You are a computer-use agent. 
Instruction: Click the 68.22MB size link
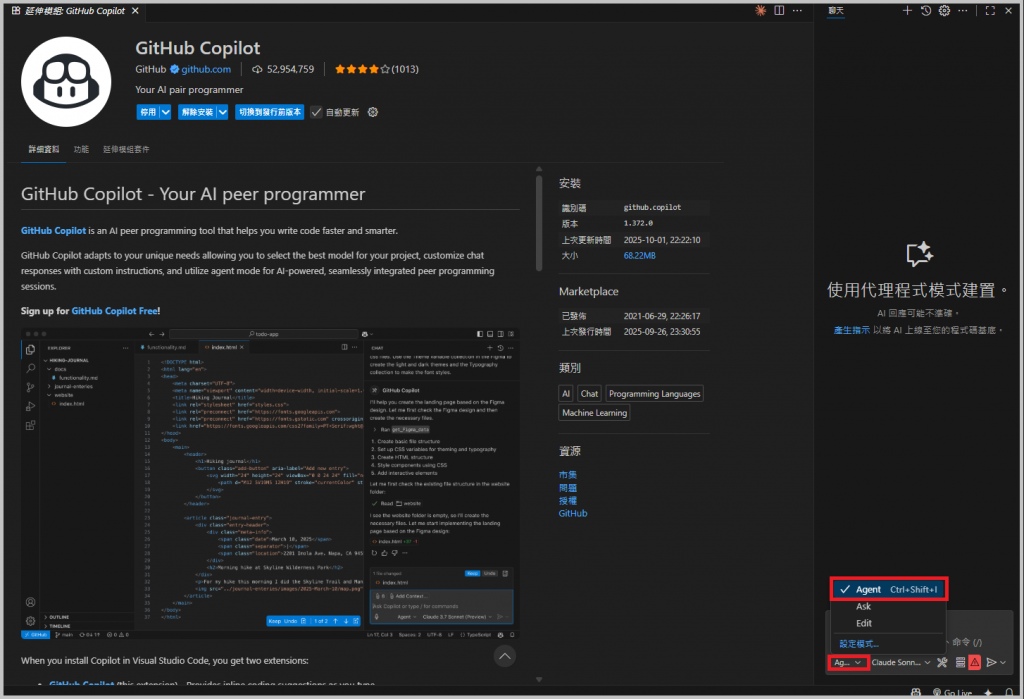click(x=639, y=255)
